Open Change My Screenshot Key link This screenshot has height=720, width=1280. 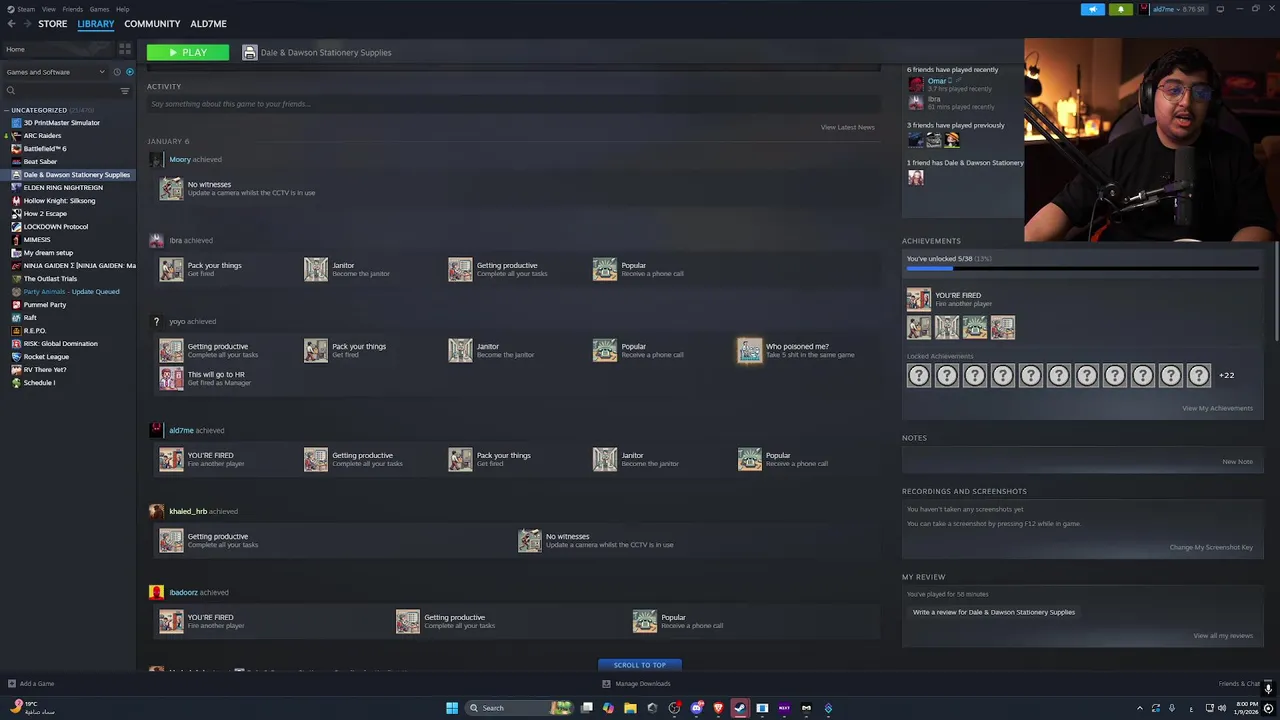pos(1211,547)
